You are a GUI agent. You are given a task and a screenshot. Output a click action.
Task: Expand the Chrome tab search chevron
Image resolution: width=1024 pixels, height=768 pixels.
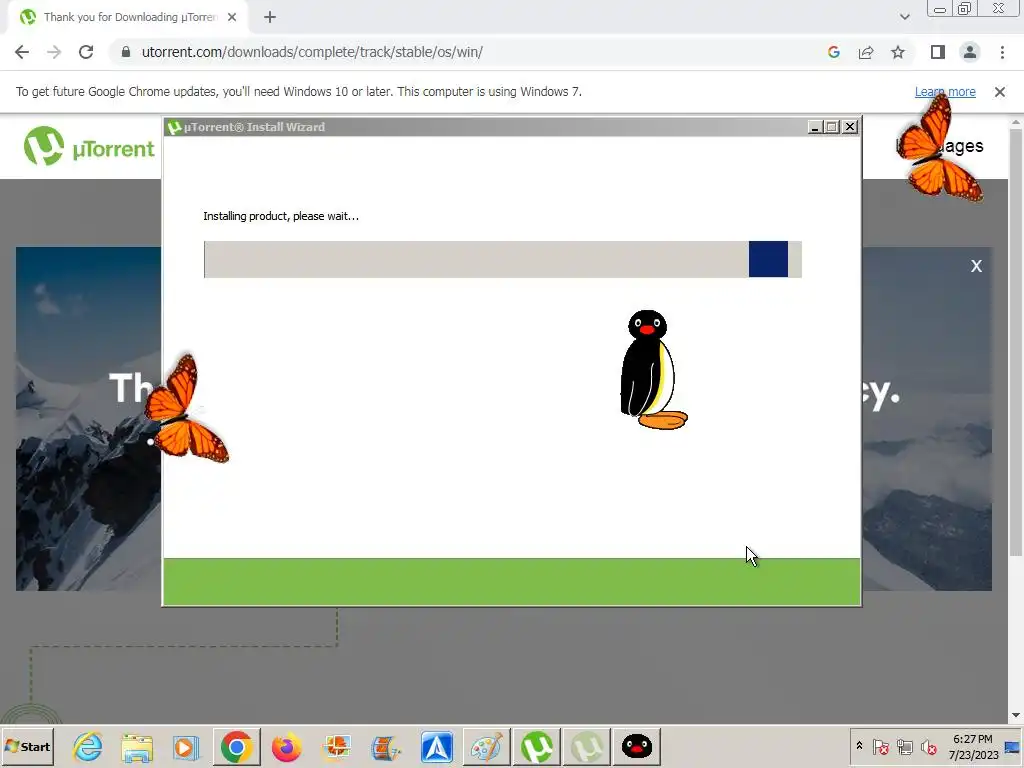click(x=904, y=17)
